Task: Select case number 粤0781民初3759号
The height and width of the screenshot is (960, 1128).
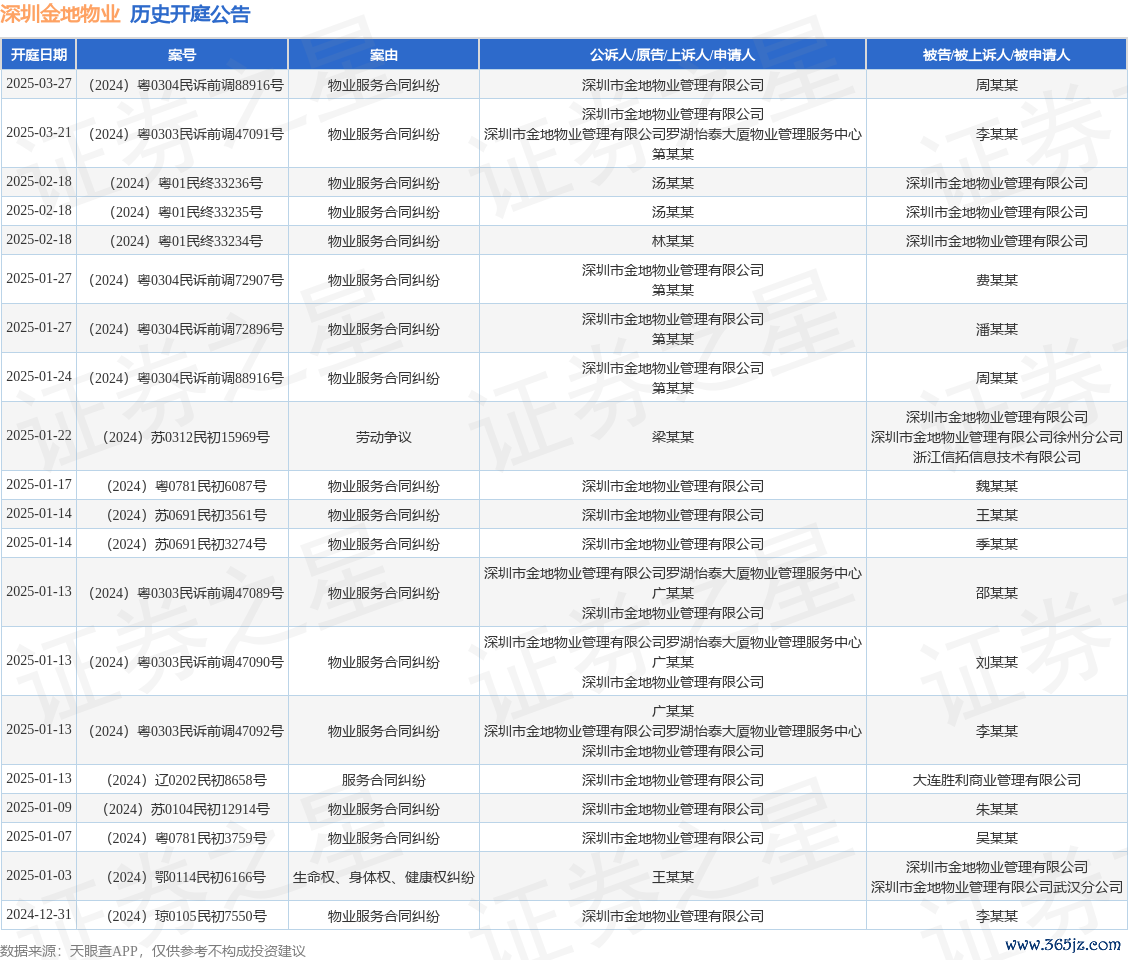Action: coord(186,838)
